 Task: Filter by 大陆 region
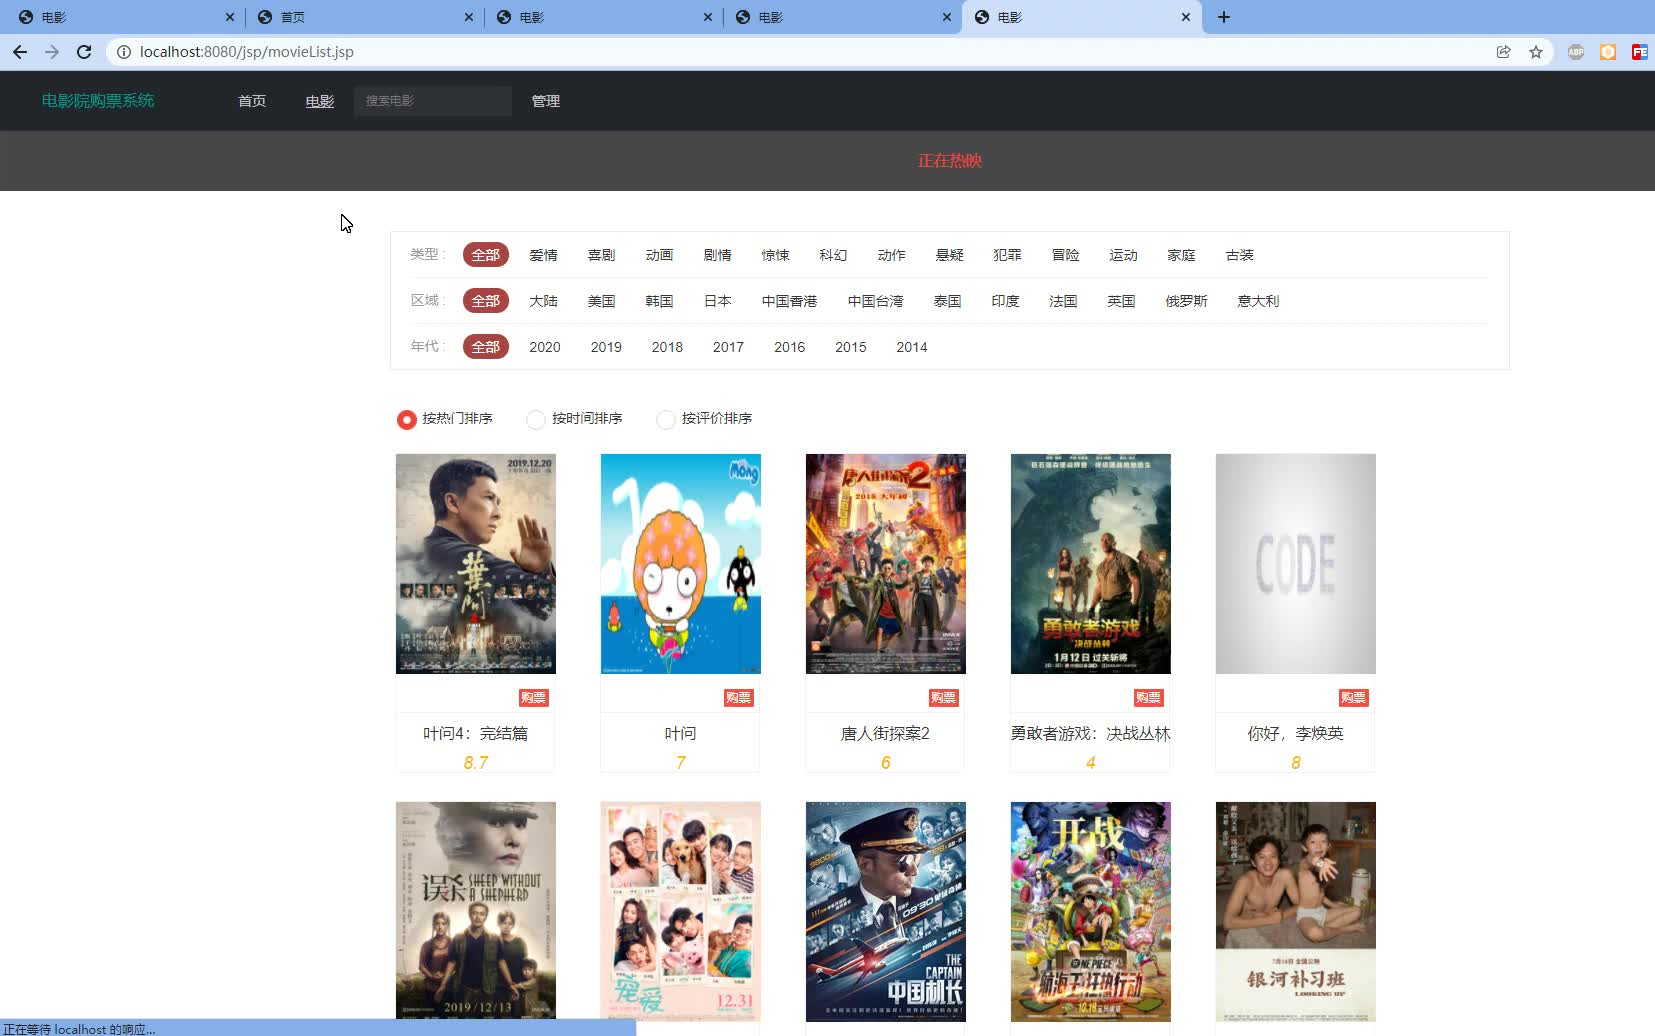(543, 301)
